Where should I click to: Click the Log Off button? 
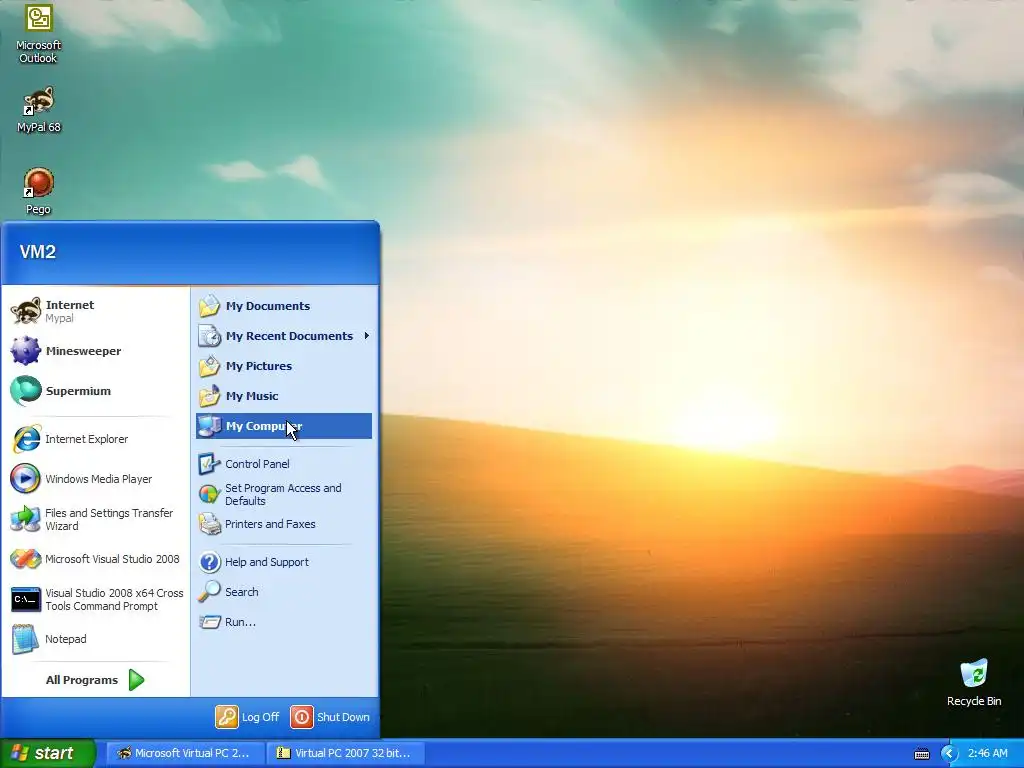[248, 717]
